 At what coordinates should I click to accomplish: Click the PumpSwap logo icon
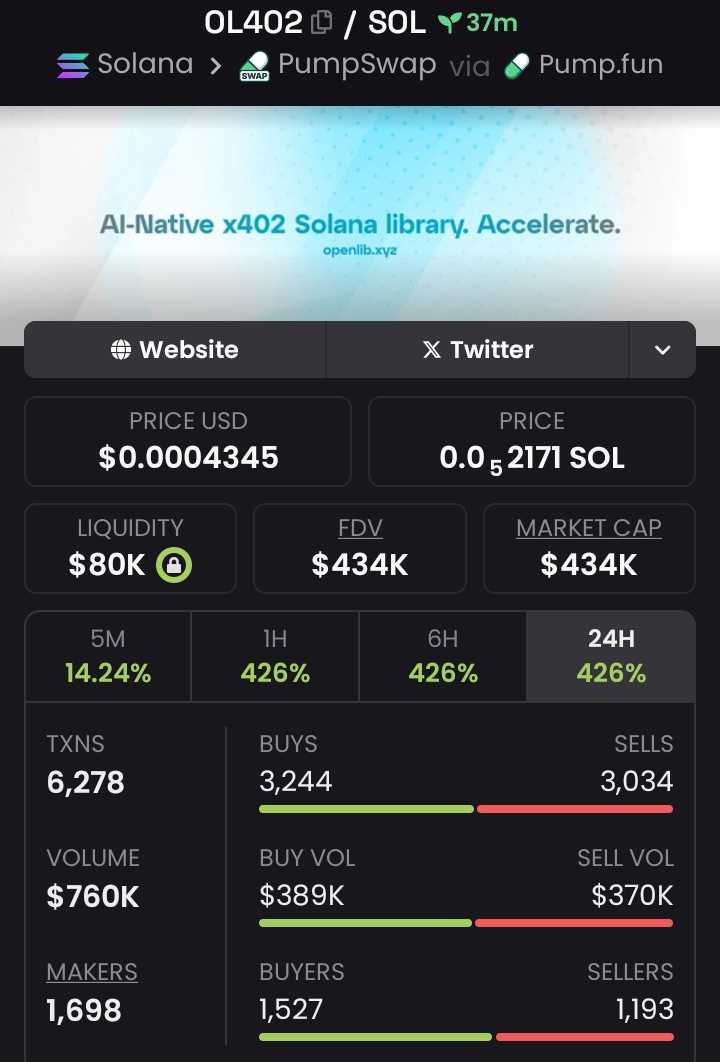254,67
